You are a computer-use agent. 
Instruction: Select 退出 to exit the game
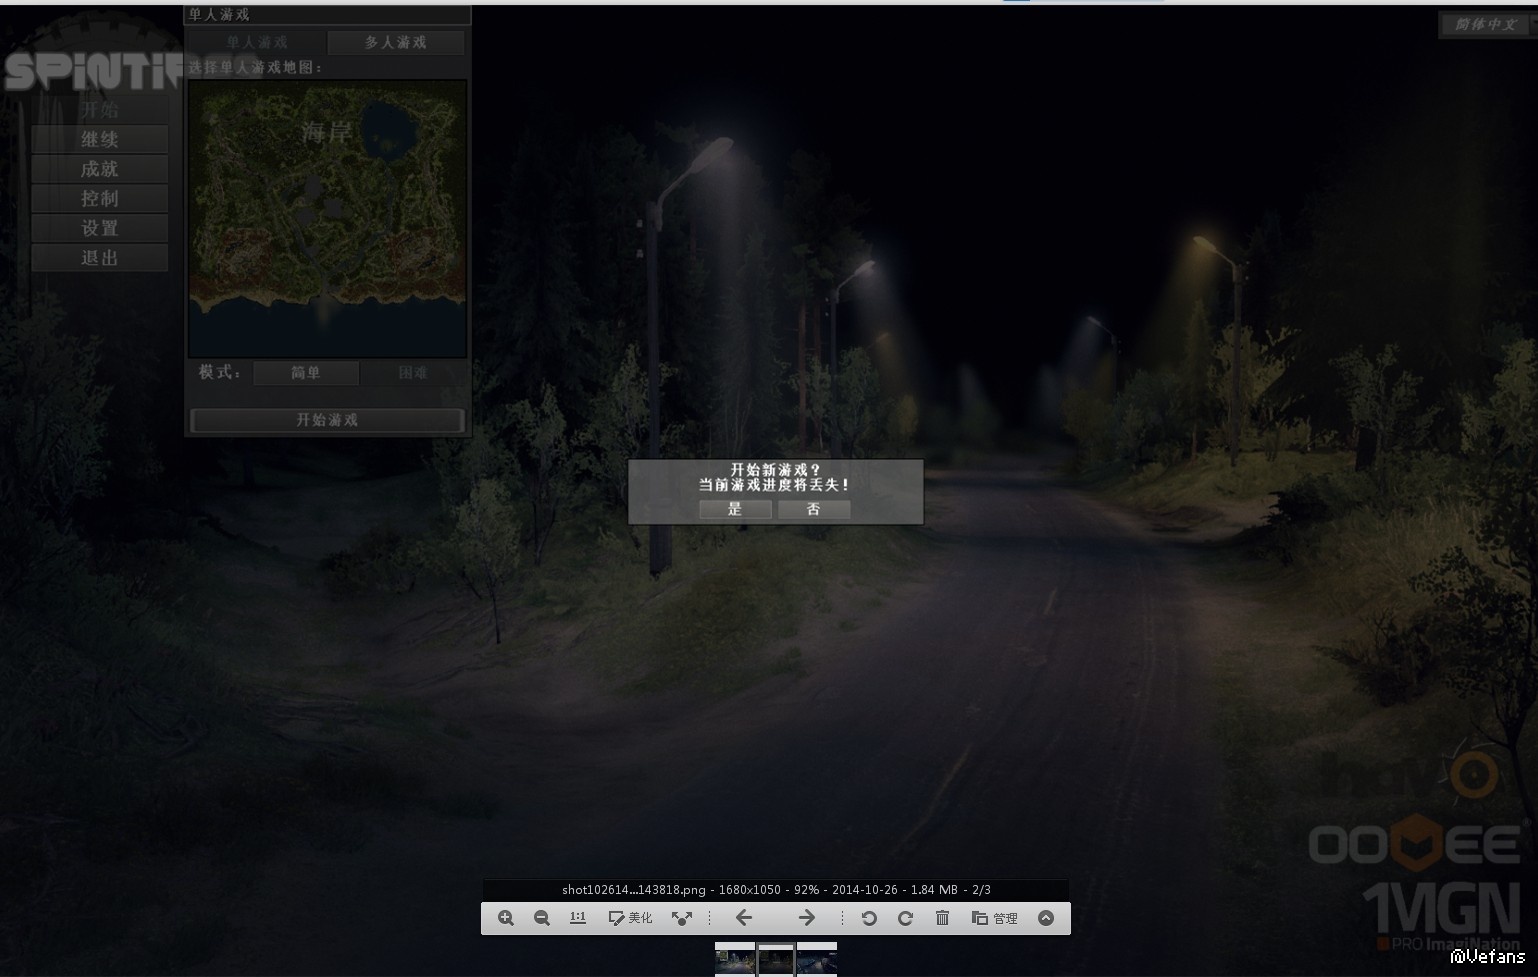click(x=99, y=258)
